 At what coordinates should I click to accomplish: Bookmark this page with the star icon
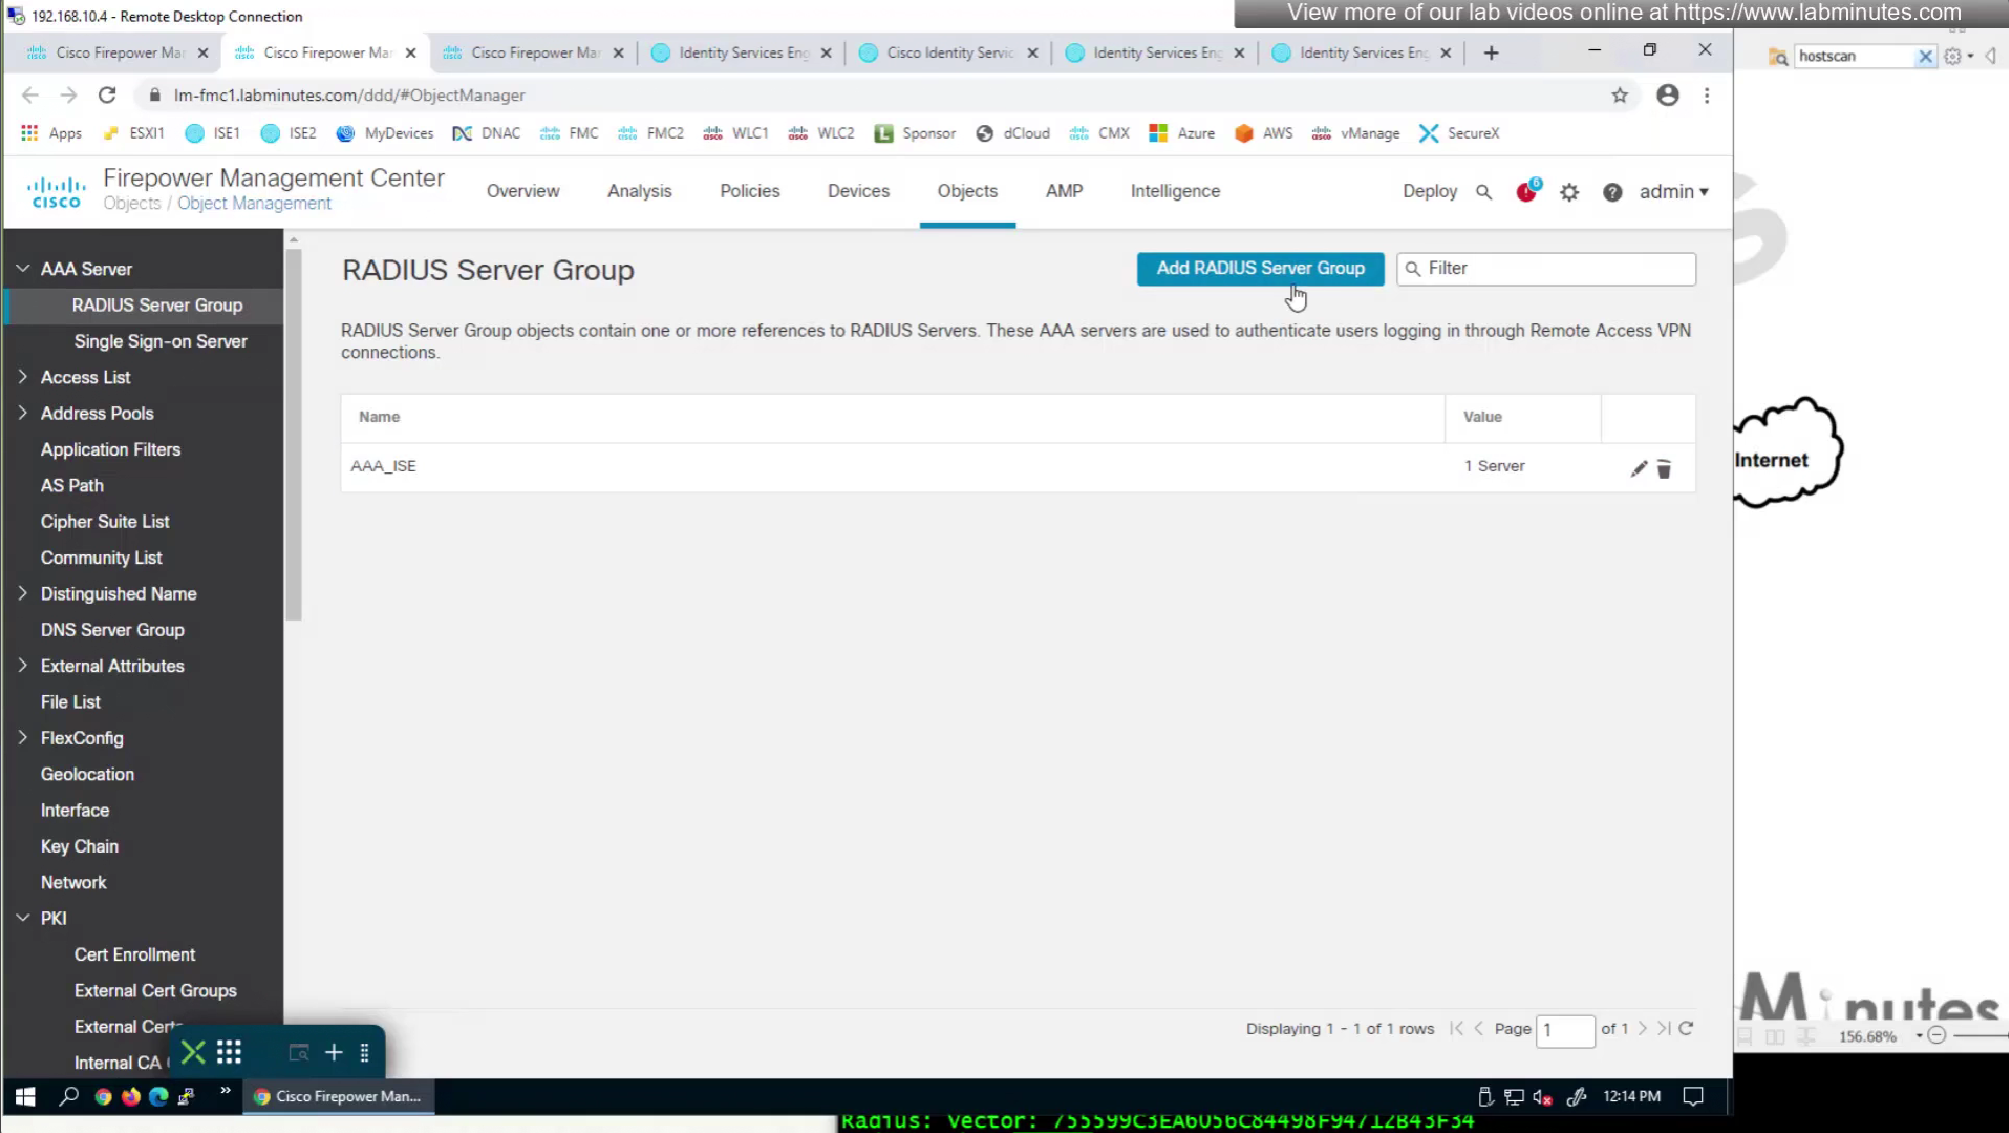pyautogui.click(x=1619, y=95)
